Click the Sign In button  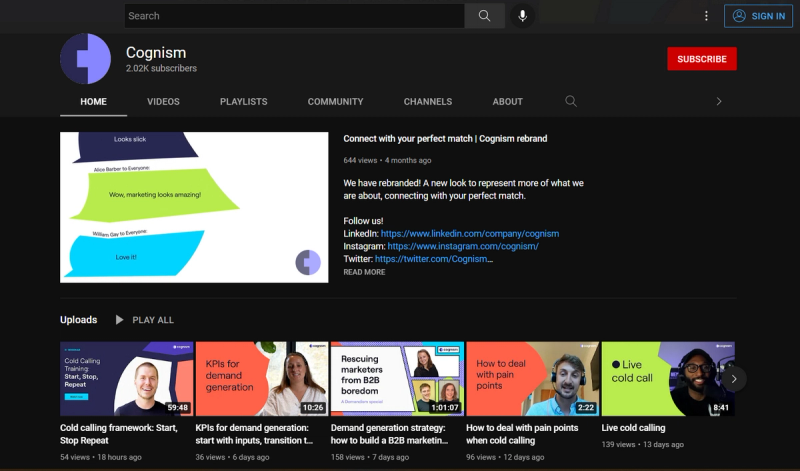coord(758,16)
